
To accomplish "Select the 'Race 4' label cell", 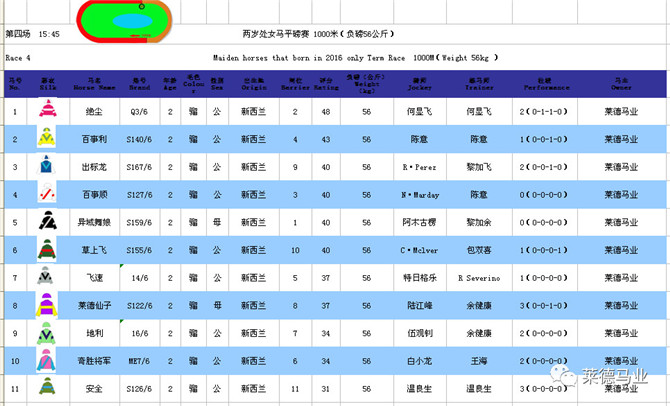I will pyautogui.click(x=18, y=58).
